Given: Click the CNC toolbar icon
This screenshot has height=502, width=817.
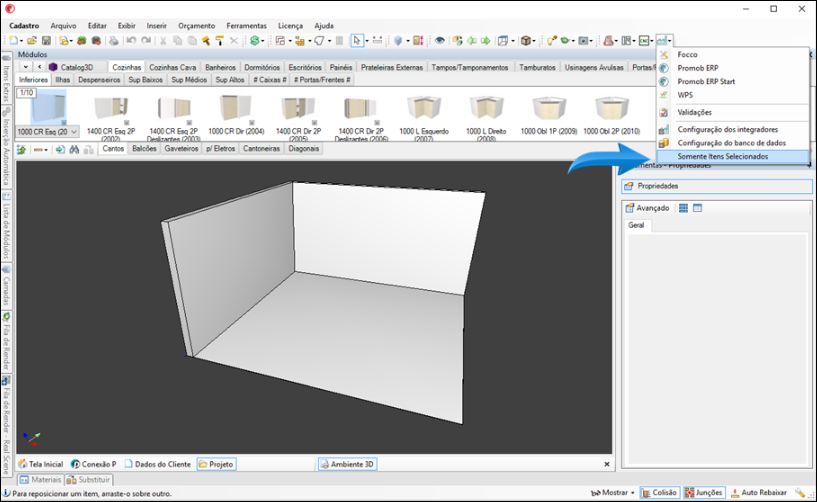Looking at the screenshot, I should pyautogui.click(x=645, y=40).
